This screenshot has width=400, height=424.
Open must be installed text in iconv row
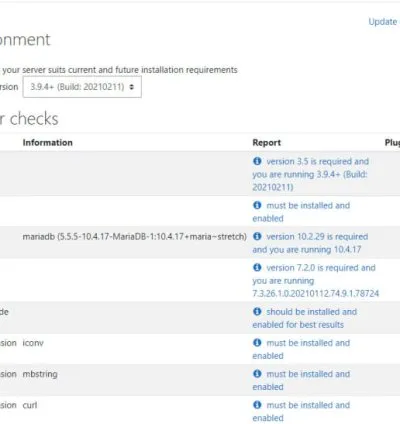tap(301, 349)
